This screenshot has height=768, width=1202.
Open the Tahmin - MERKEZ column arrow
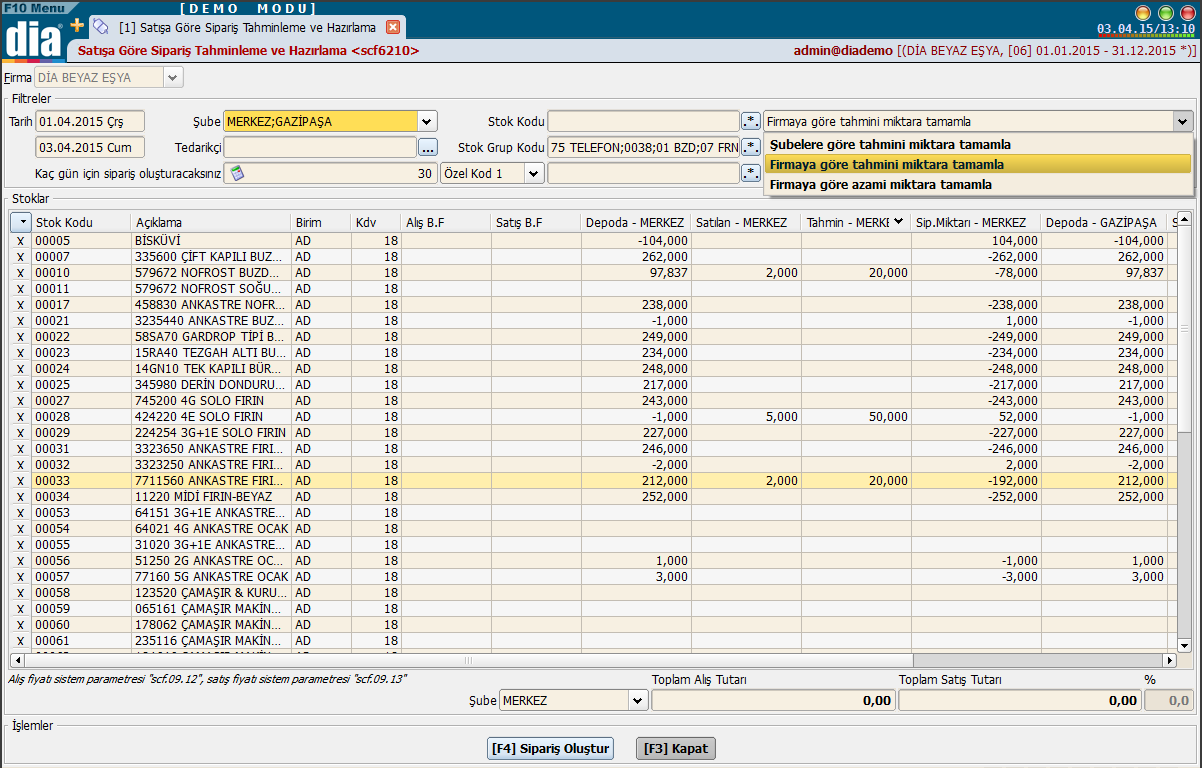pos(898,222)
